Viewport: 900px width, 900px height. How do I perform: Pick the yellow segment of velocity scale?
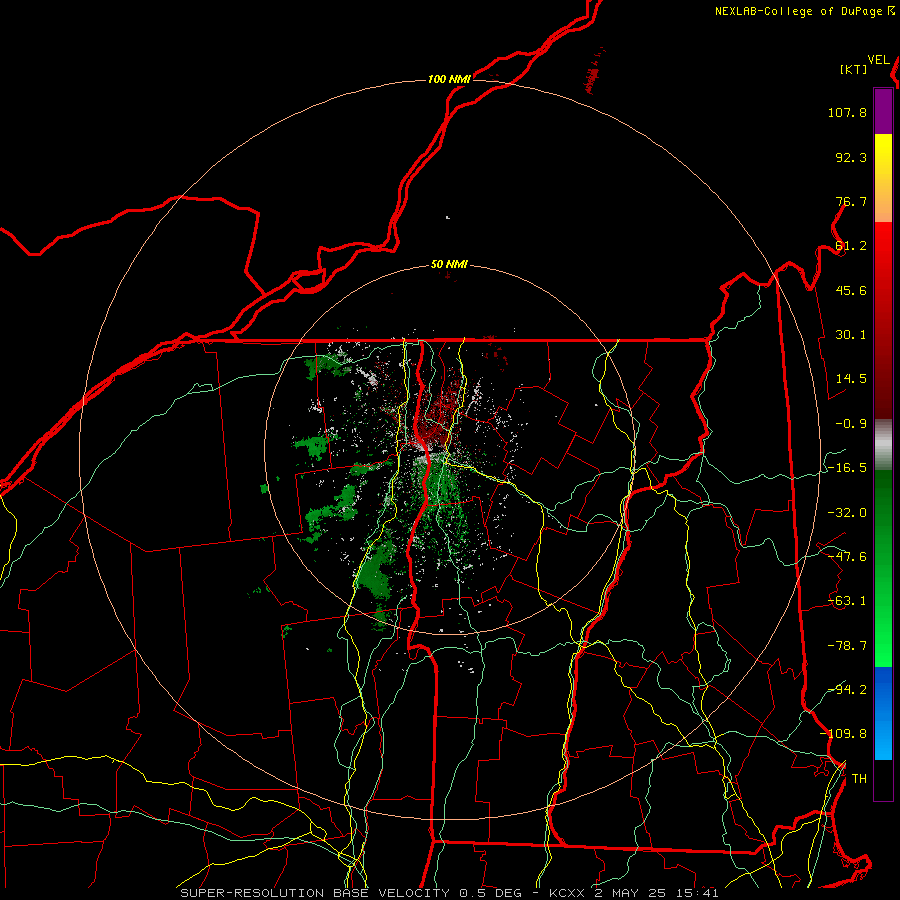tap(883, 158)
